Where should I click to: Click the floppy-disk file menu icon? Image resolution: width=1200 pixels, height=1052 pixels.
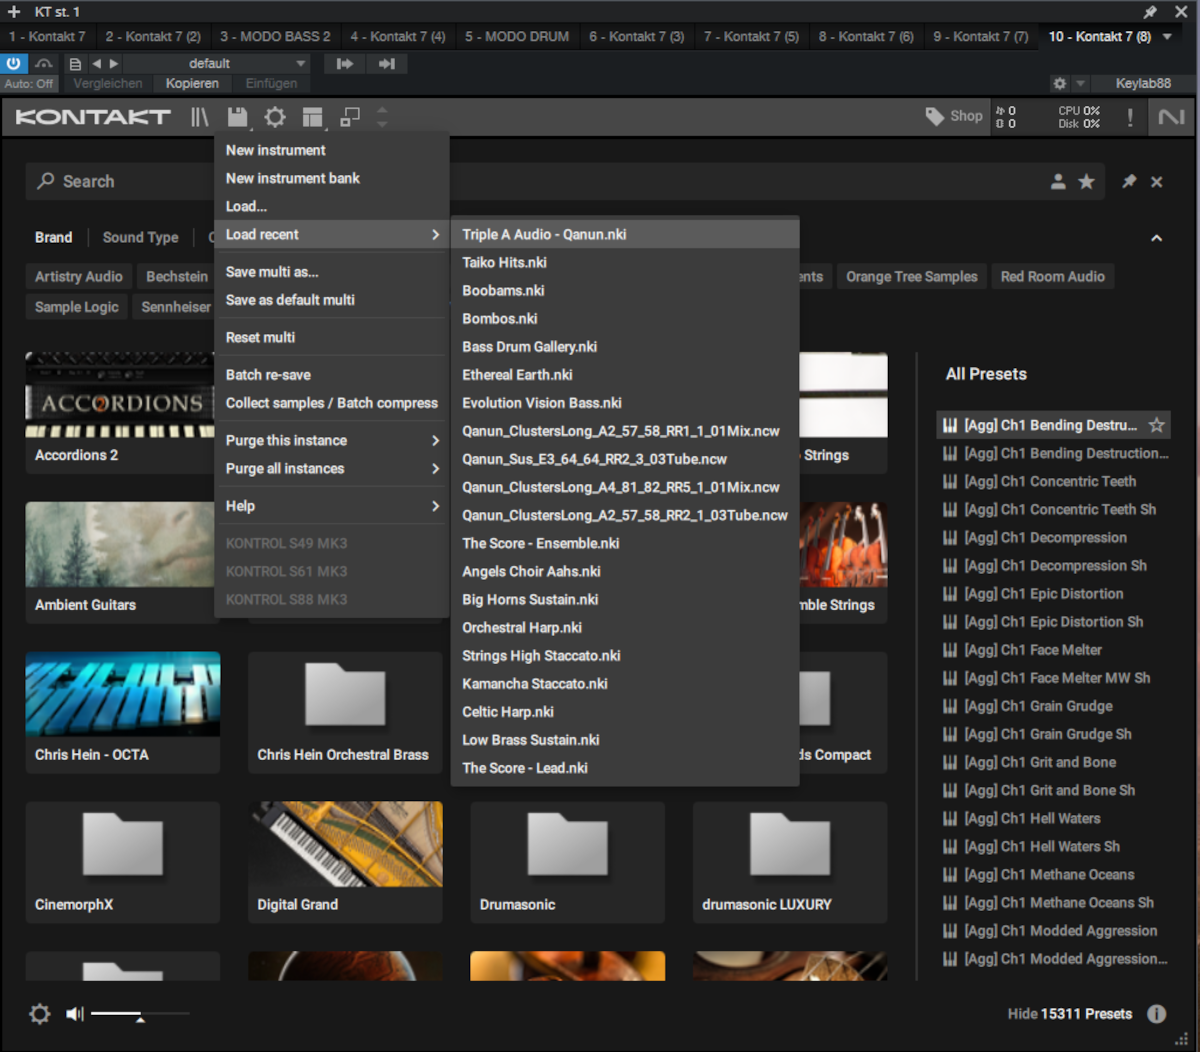click(237, 117)
